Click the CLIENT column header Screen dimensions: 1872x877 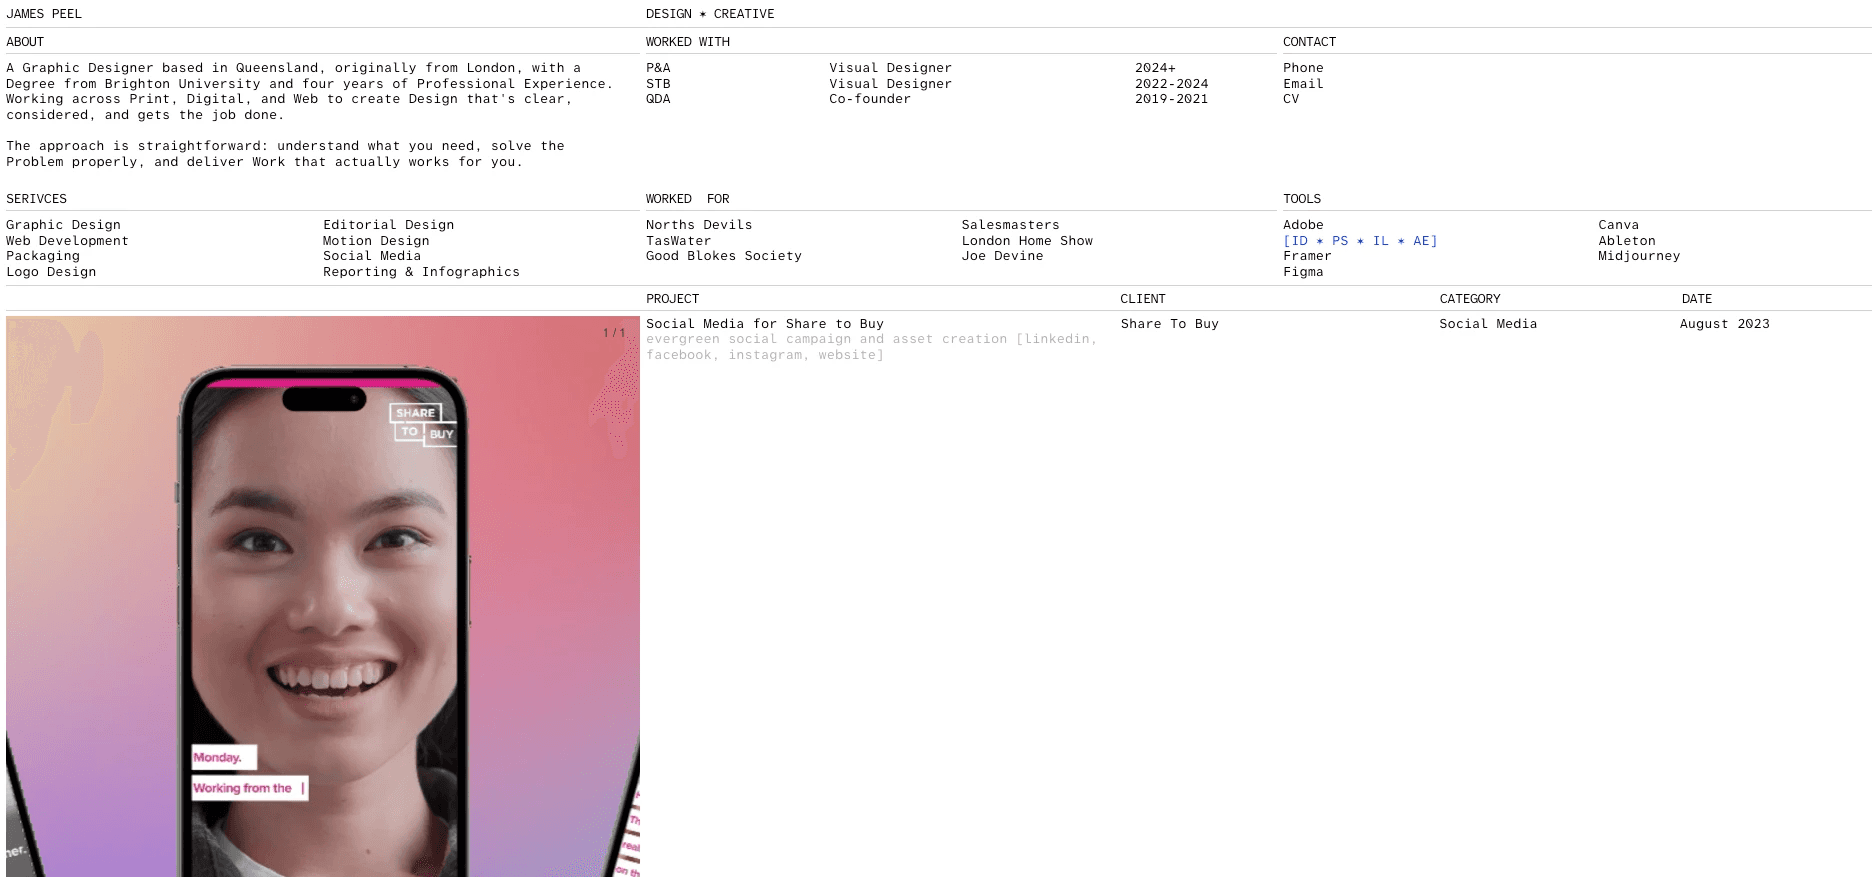(x=1143, y=299)
